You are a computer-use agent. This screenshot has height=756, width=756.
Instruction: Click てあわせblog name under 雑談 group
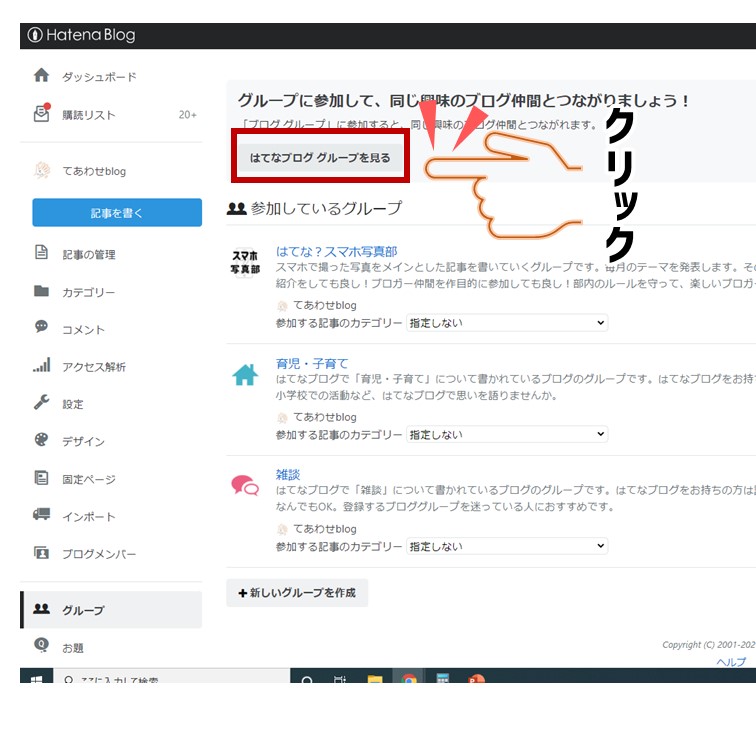point(325,529)
